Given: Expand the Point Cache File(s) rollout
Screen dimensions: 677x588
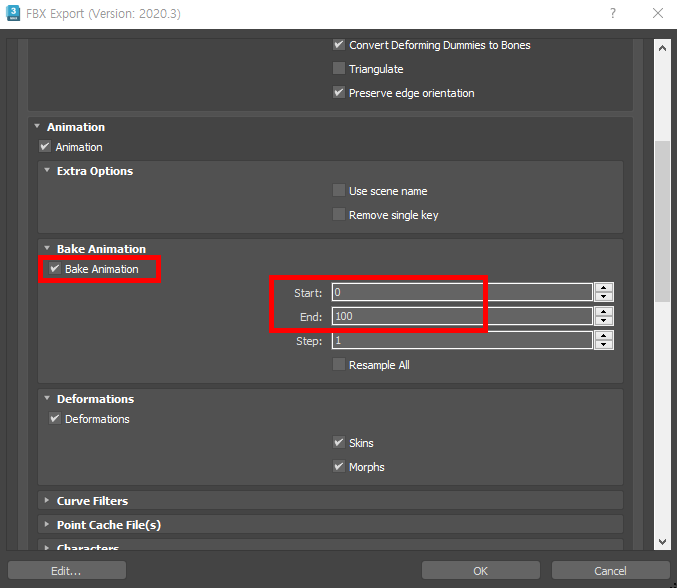Looking at the screenshot, I should 47,525.
